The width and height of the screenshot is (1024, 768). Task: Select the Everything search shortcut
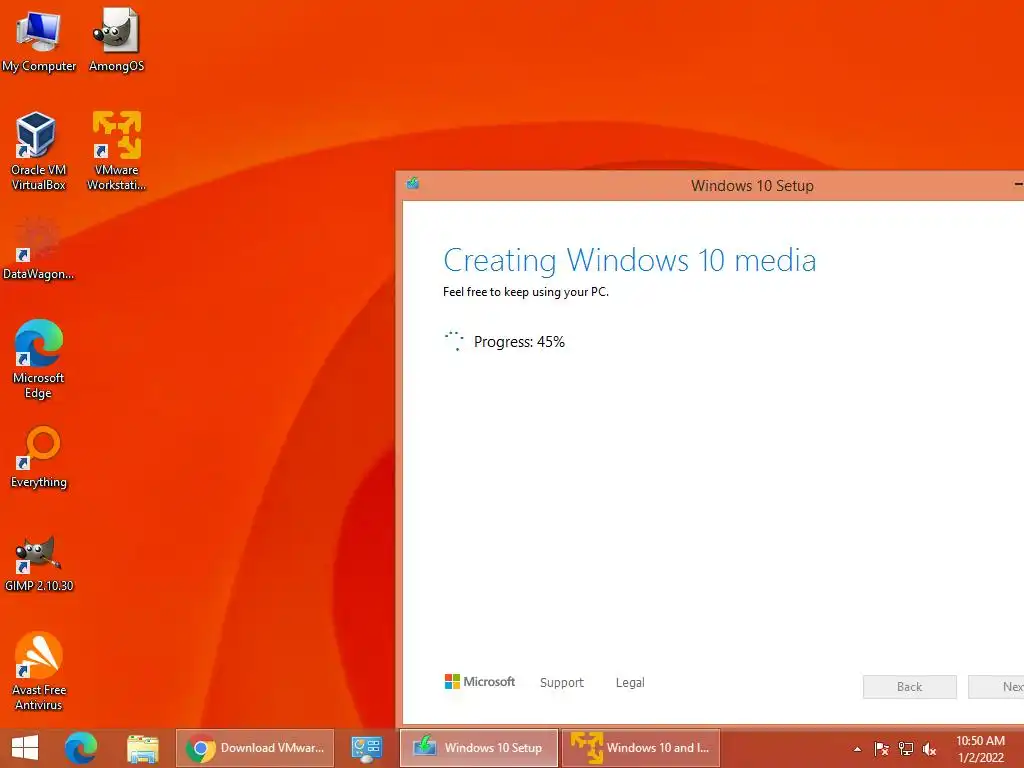39,457
